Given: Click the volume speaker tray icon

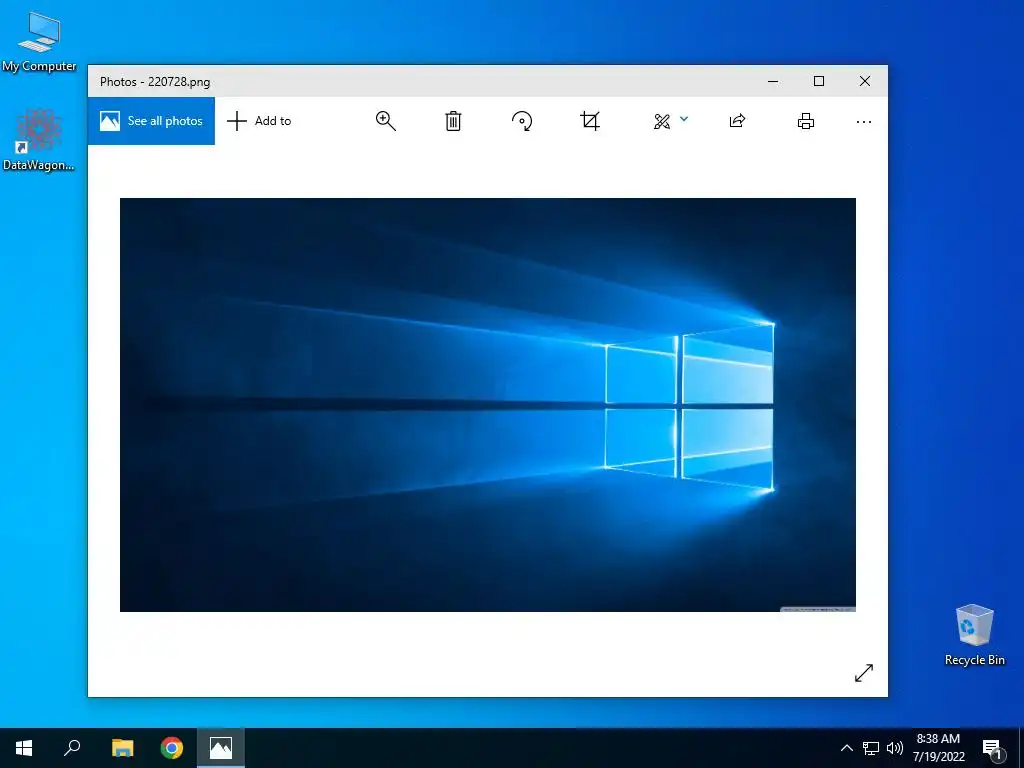Looking at the screenshot, I should 895,748.
